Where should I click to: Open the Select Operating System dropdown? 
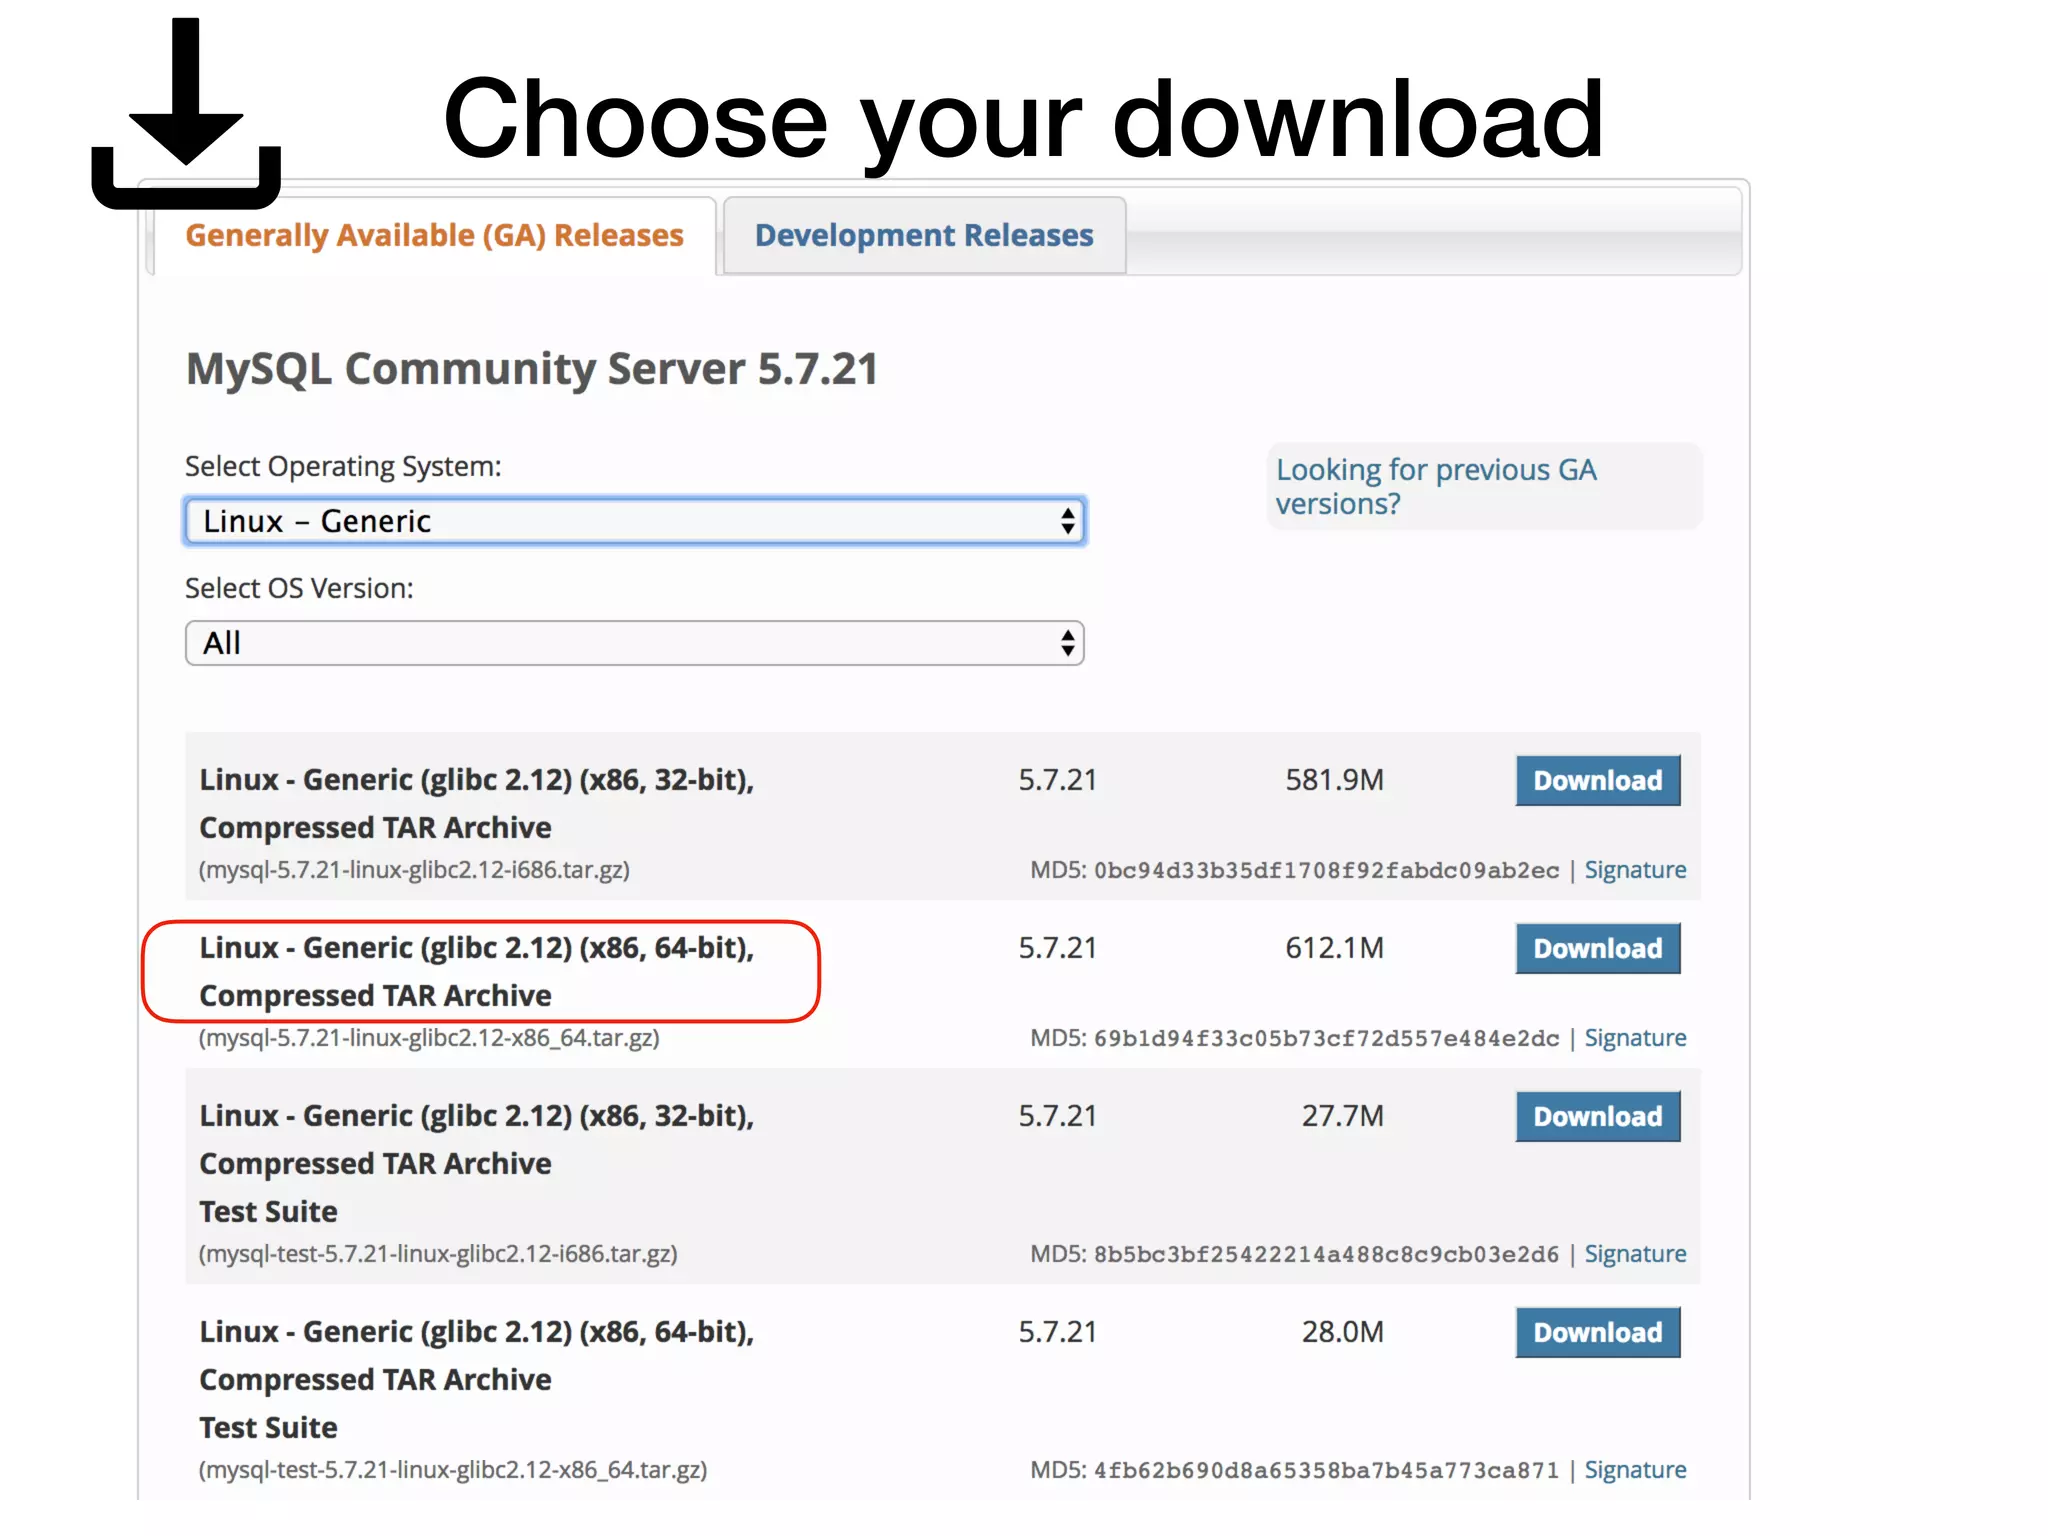(634, 521)
